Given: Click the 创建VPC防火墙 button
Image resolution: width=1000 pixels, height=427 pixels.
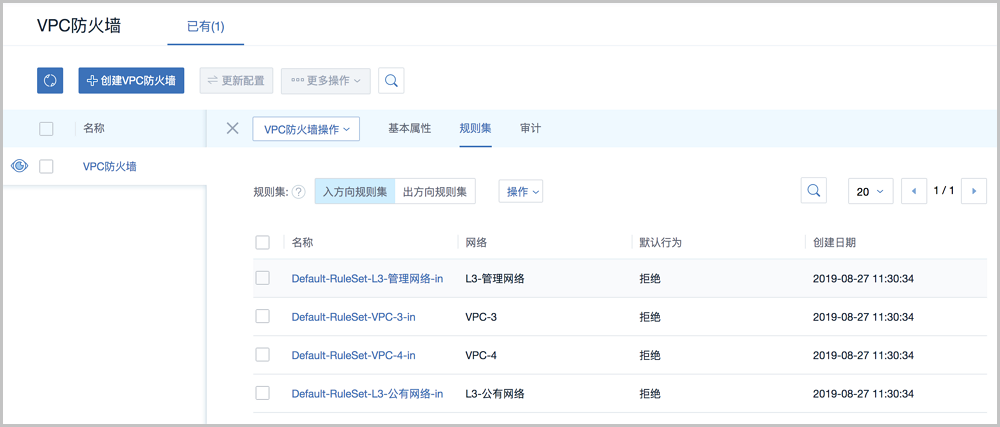Looking at the screenshot, I should (131, 81).
